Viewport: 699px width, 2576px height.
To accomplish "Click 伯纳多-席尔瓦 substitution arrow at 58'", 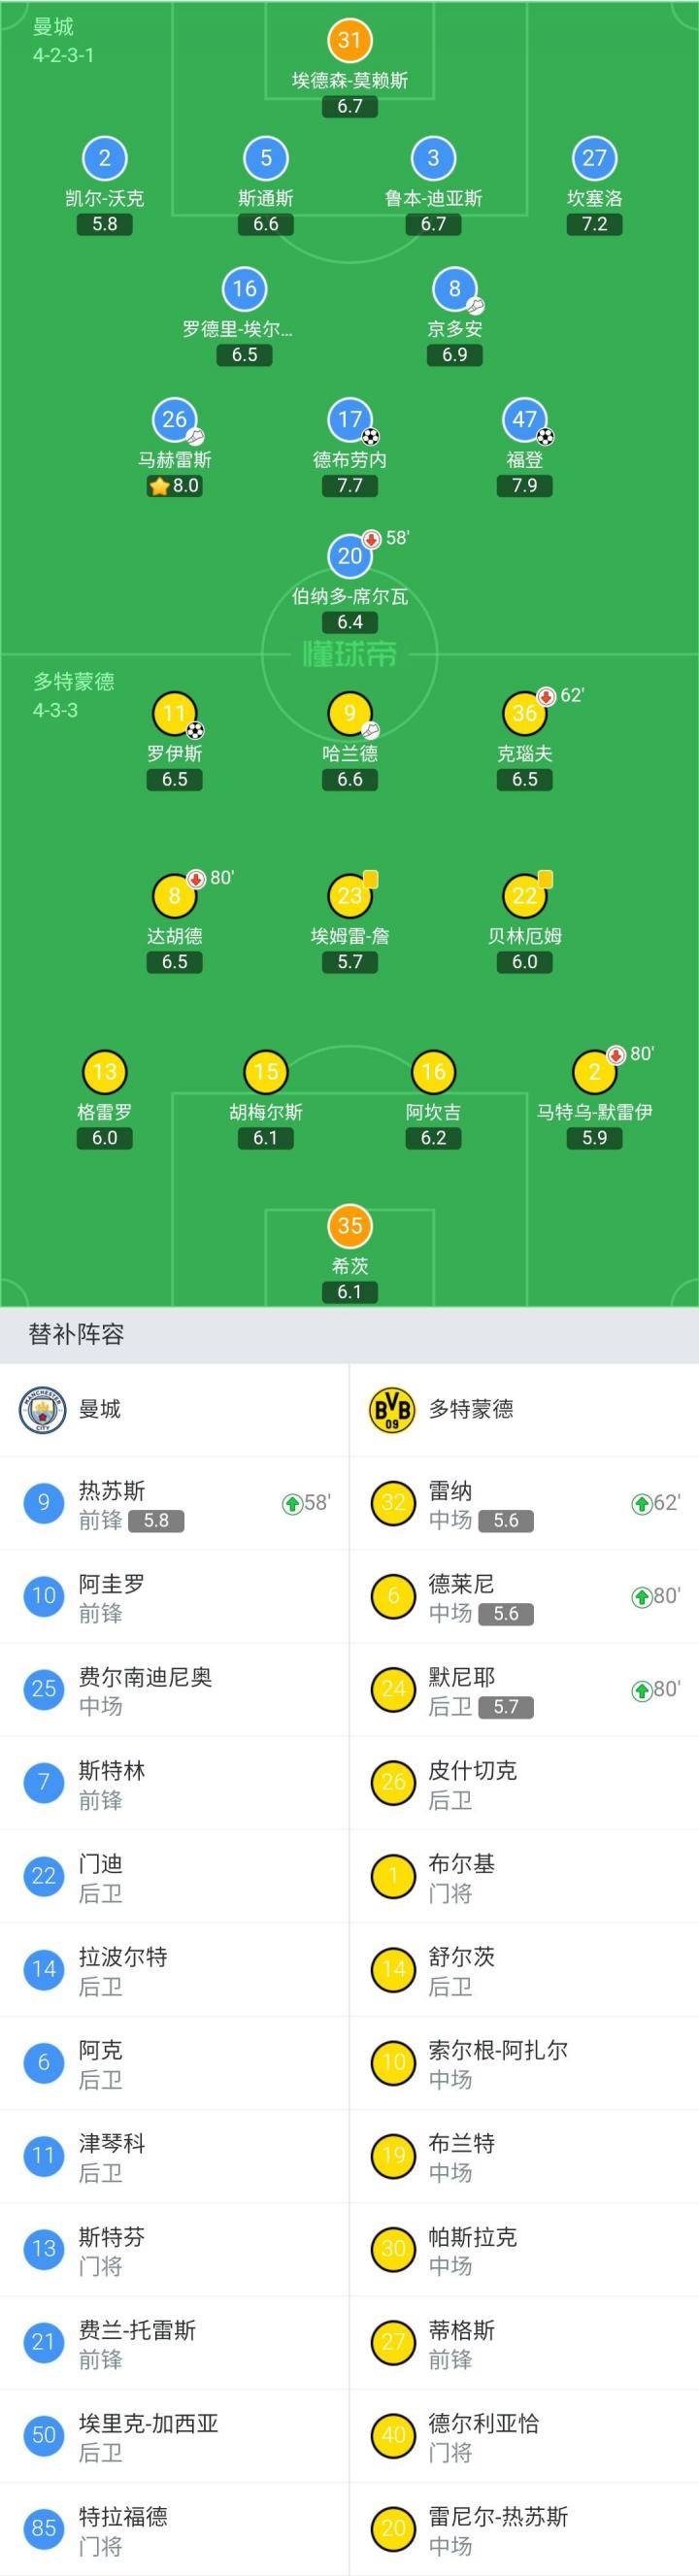I will [x=372, y=540].
